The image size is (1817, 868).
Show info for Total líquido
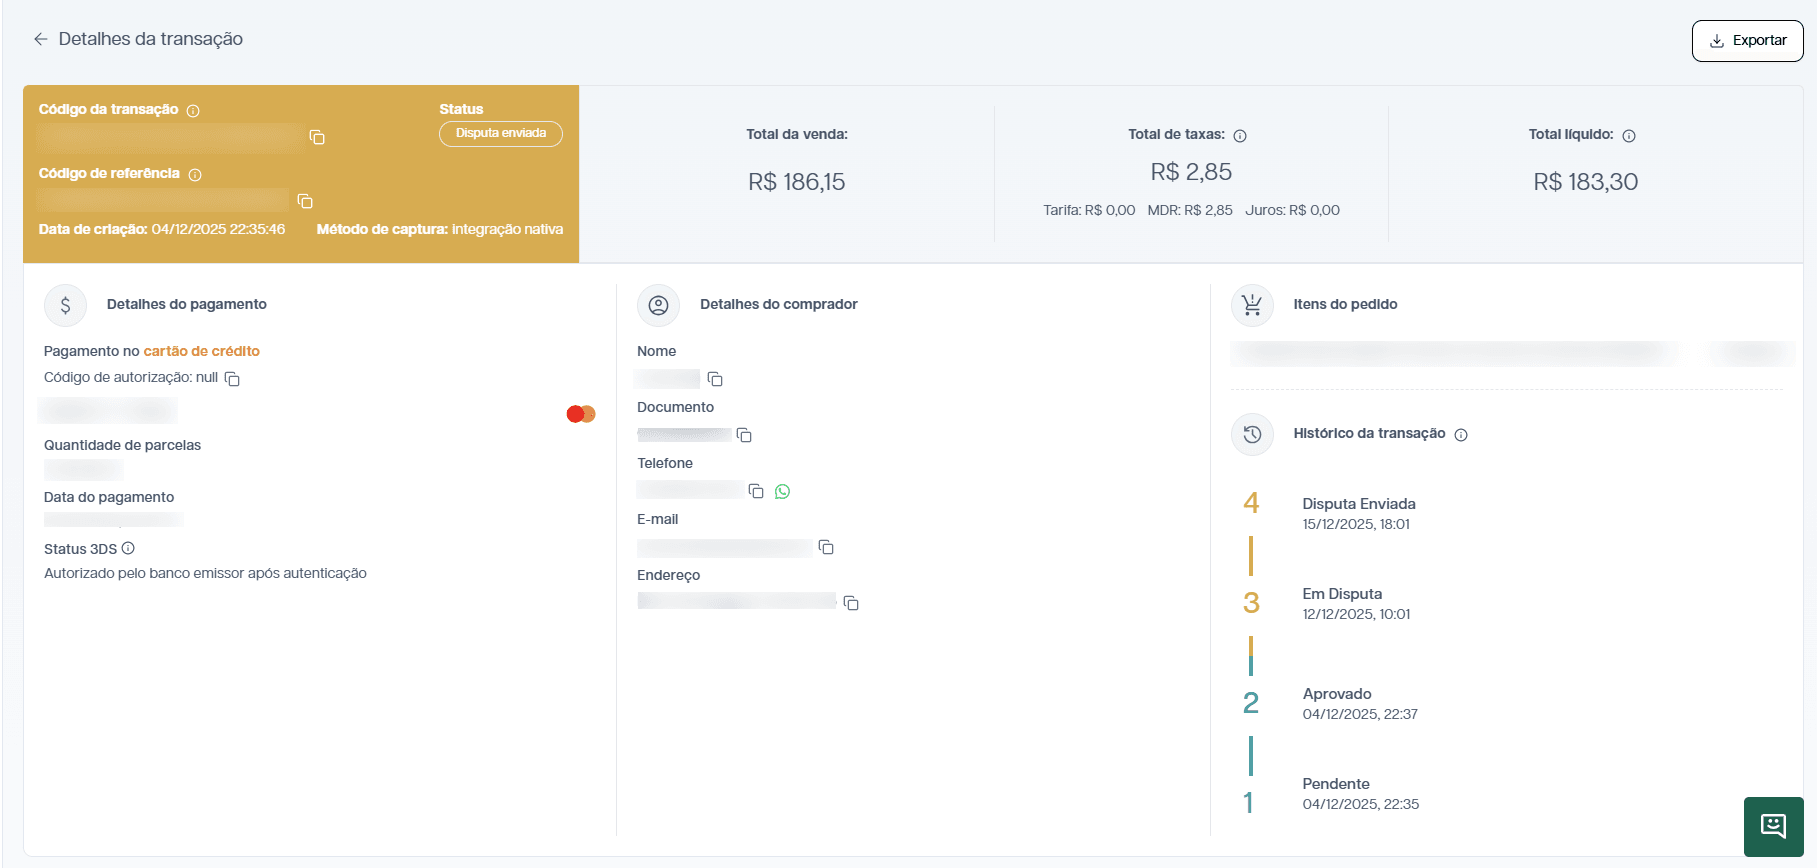(1629, 136)
